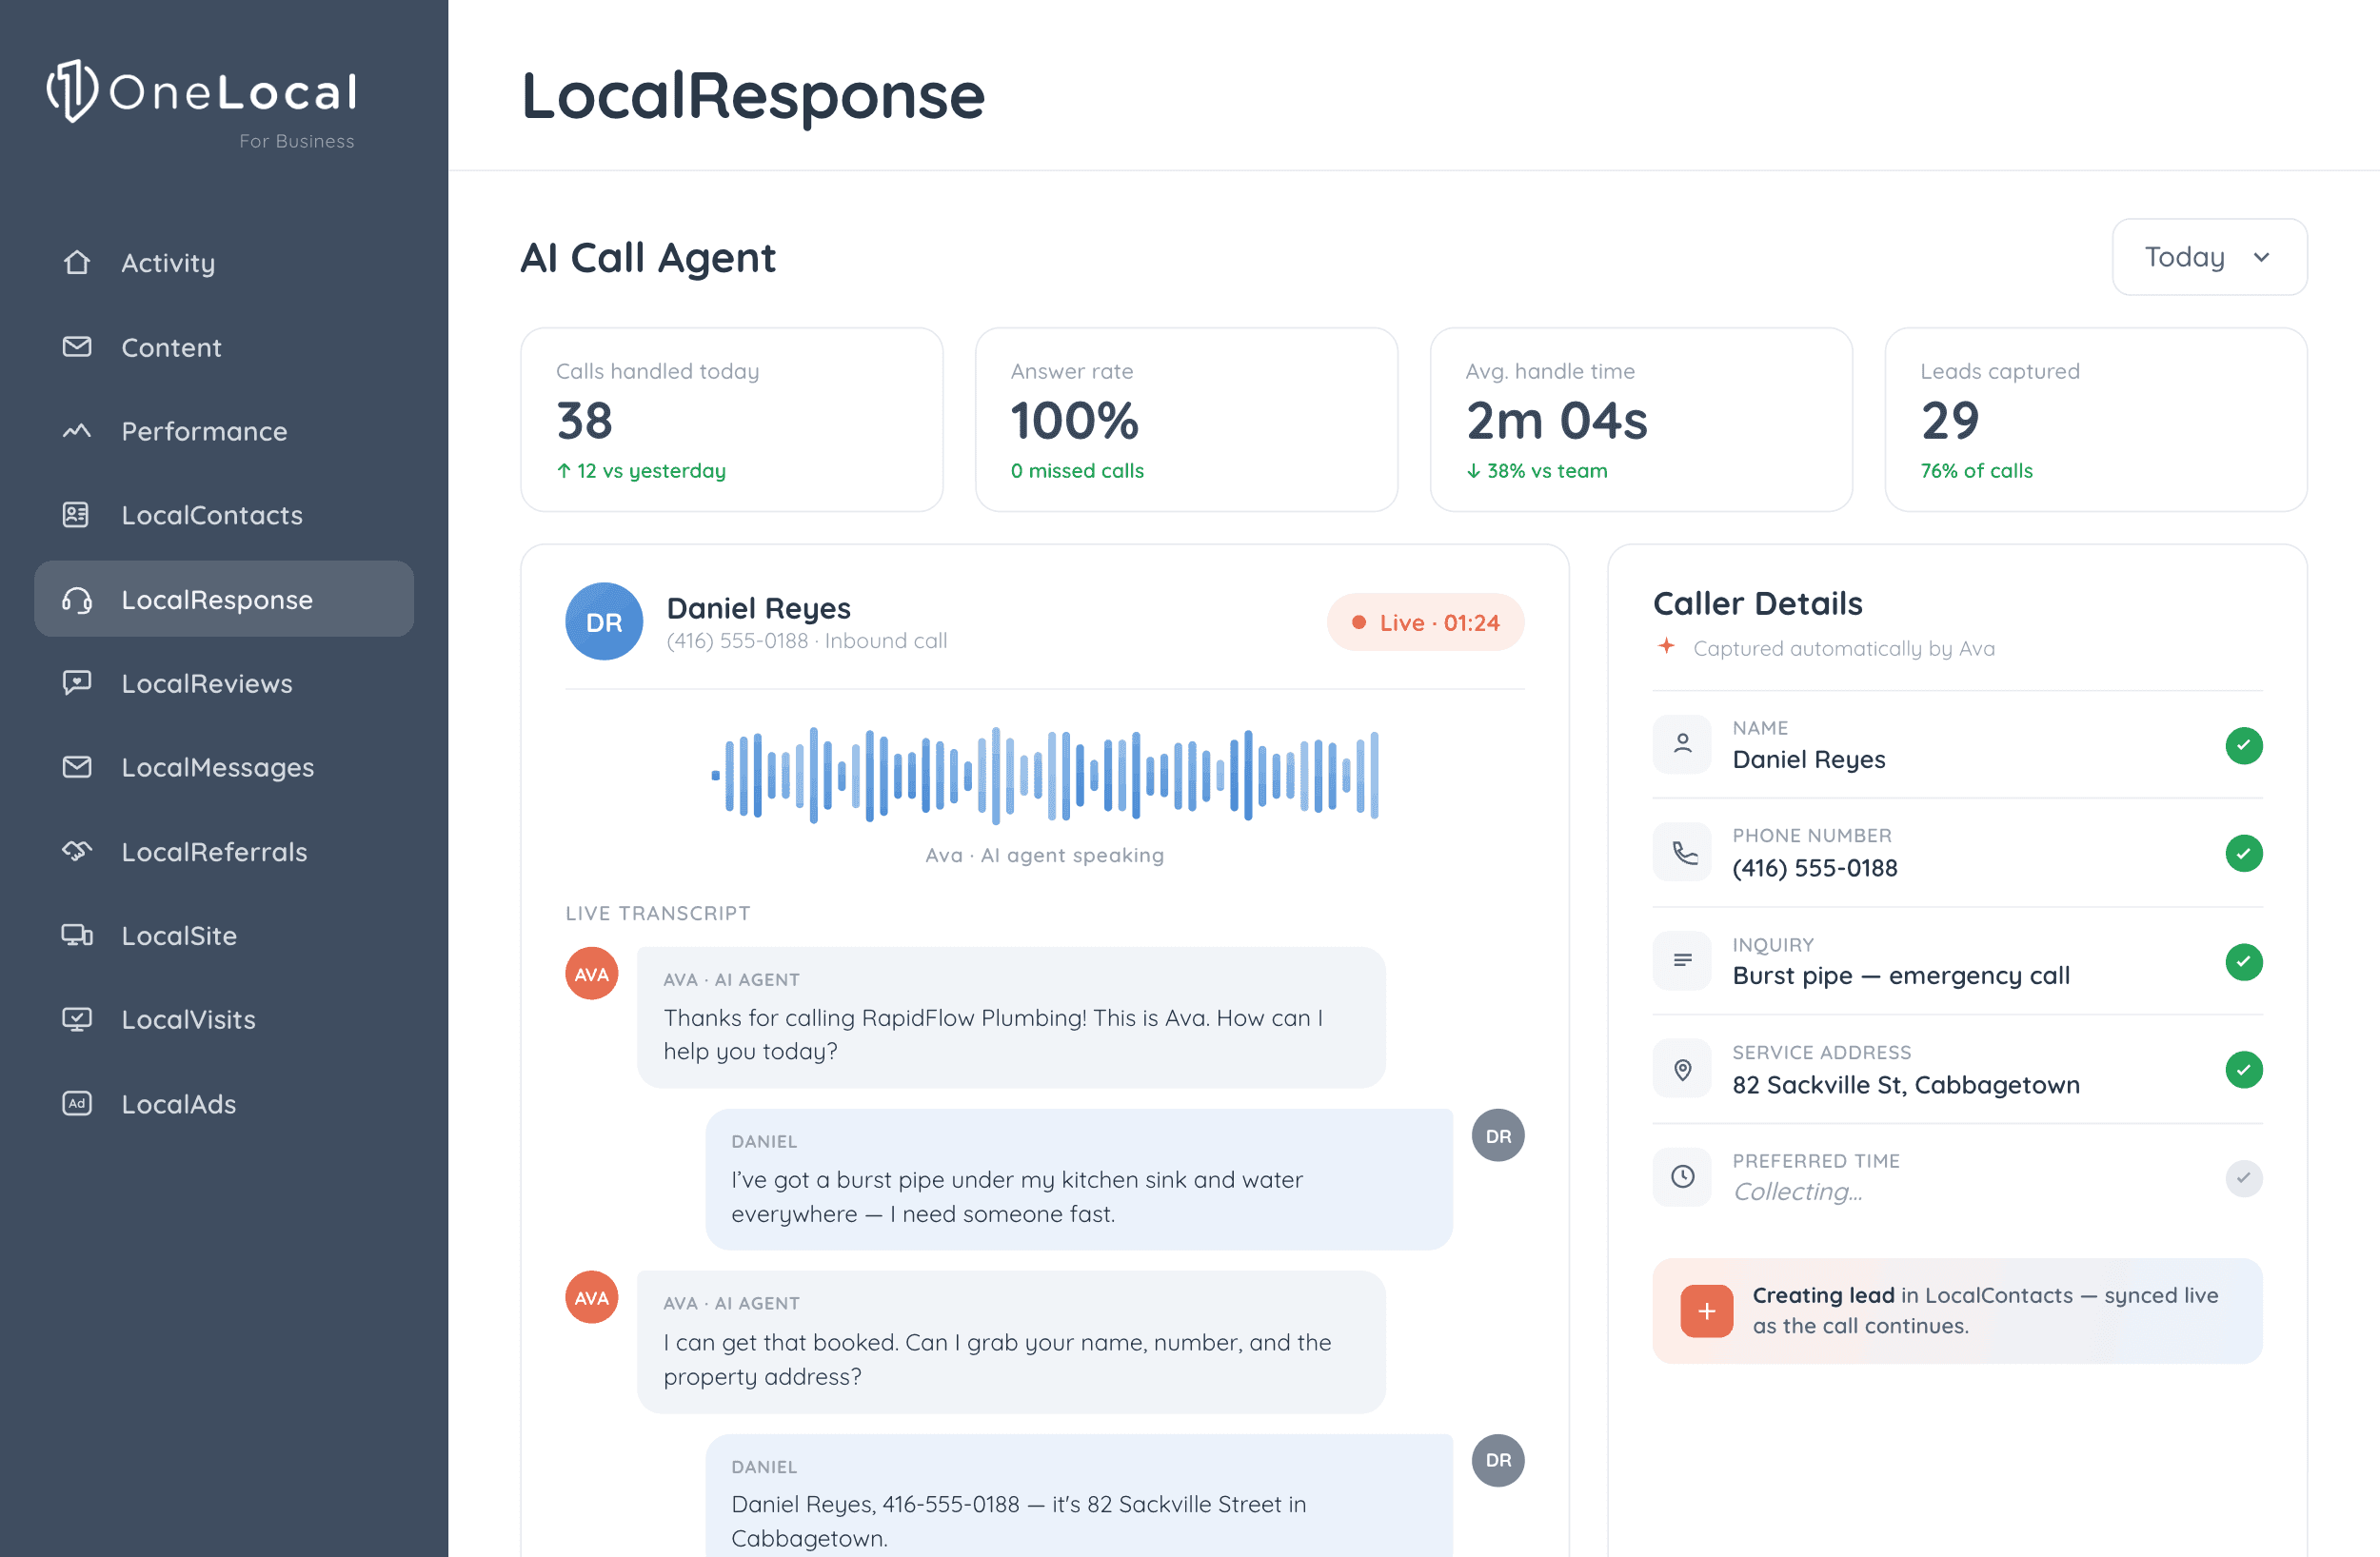Click the person icon beside Name

(1683, 744)
